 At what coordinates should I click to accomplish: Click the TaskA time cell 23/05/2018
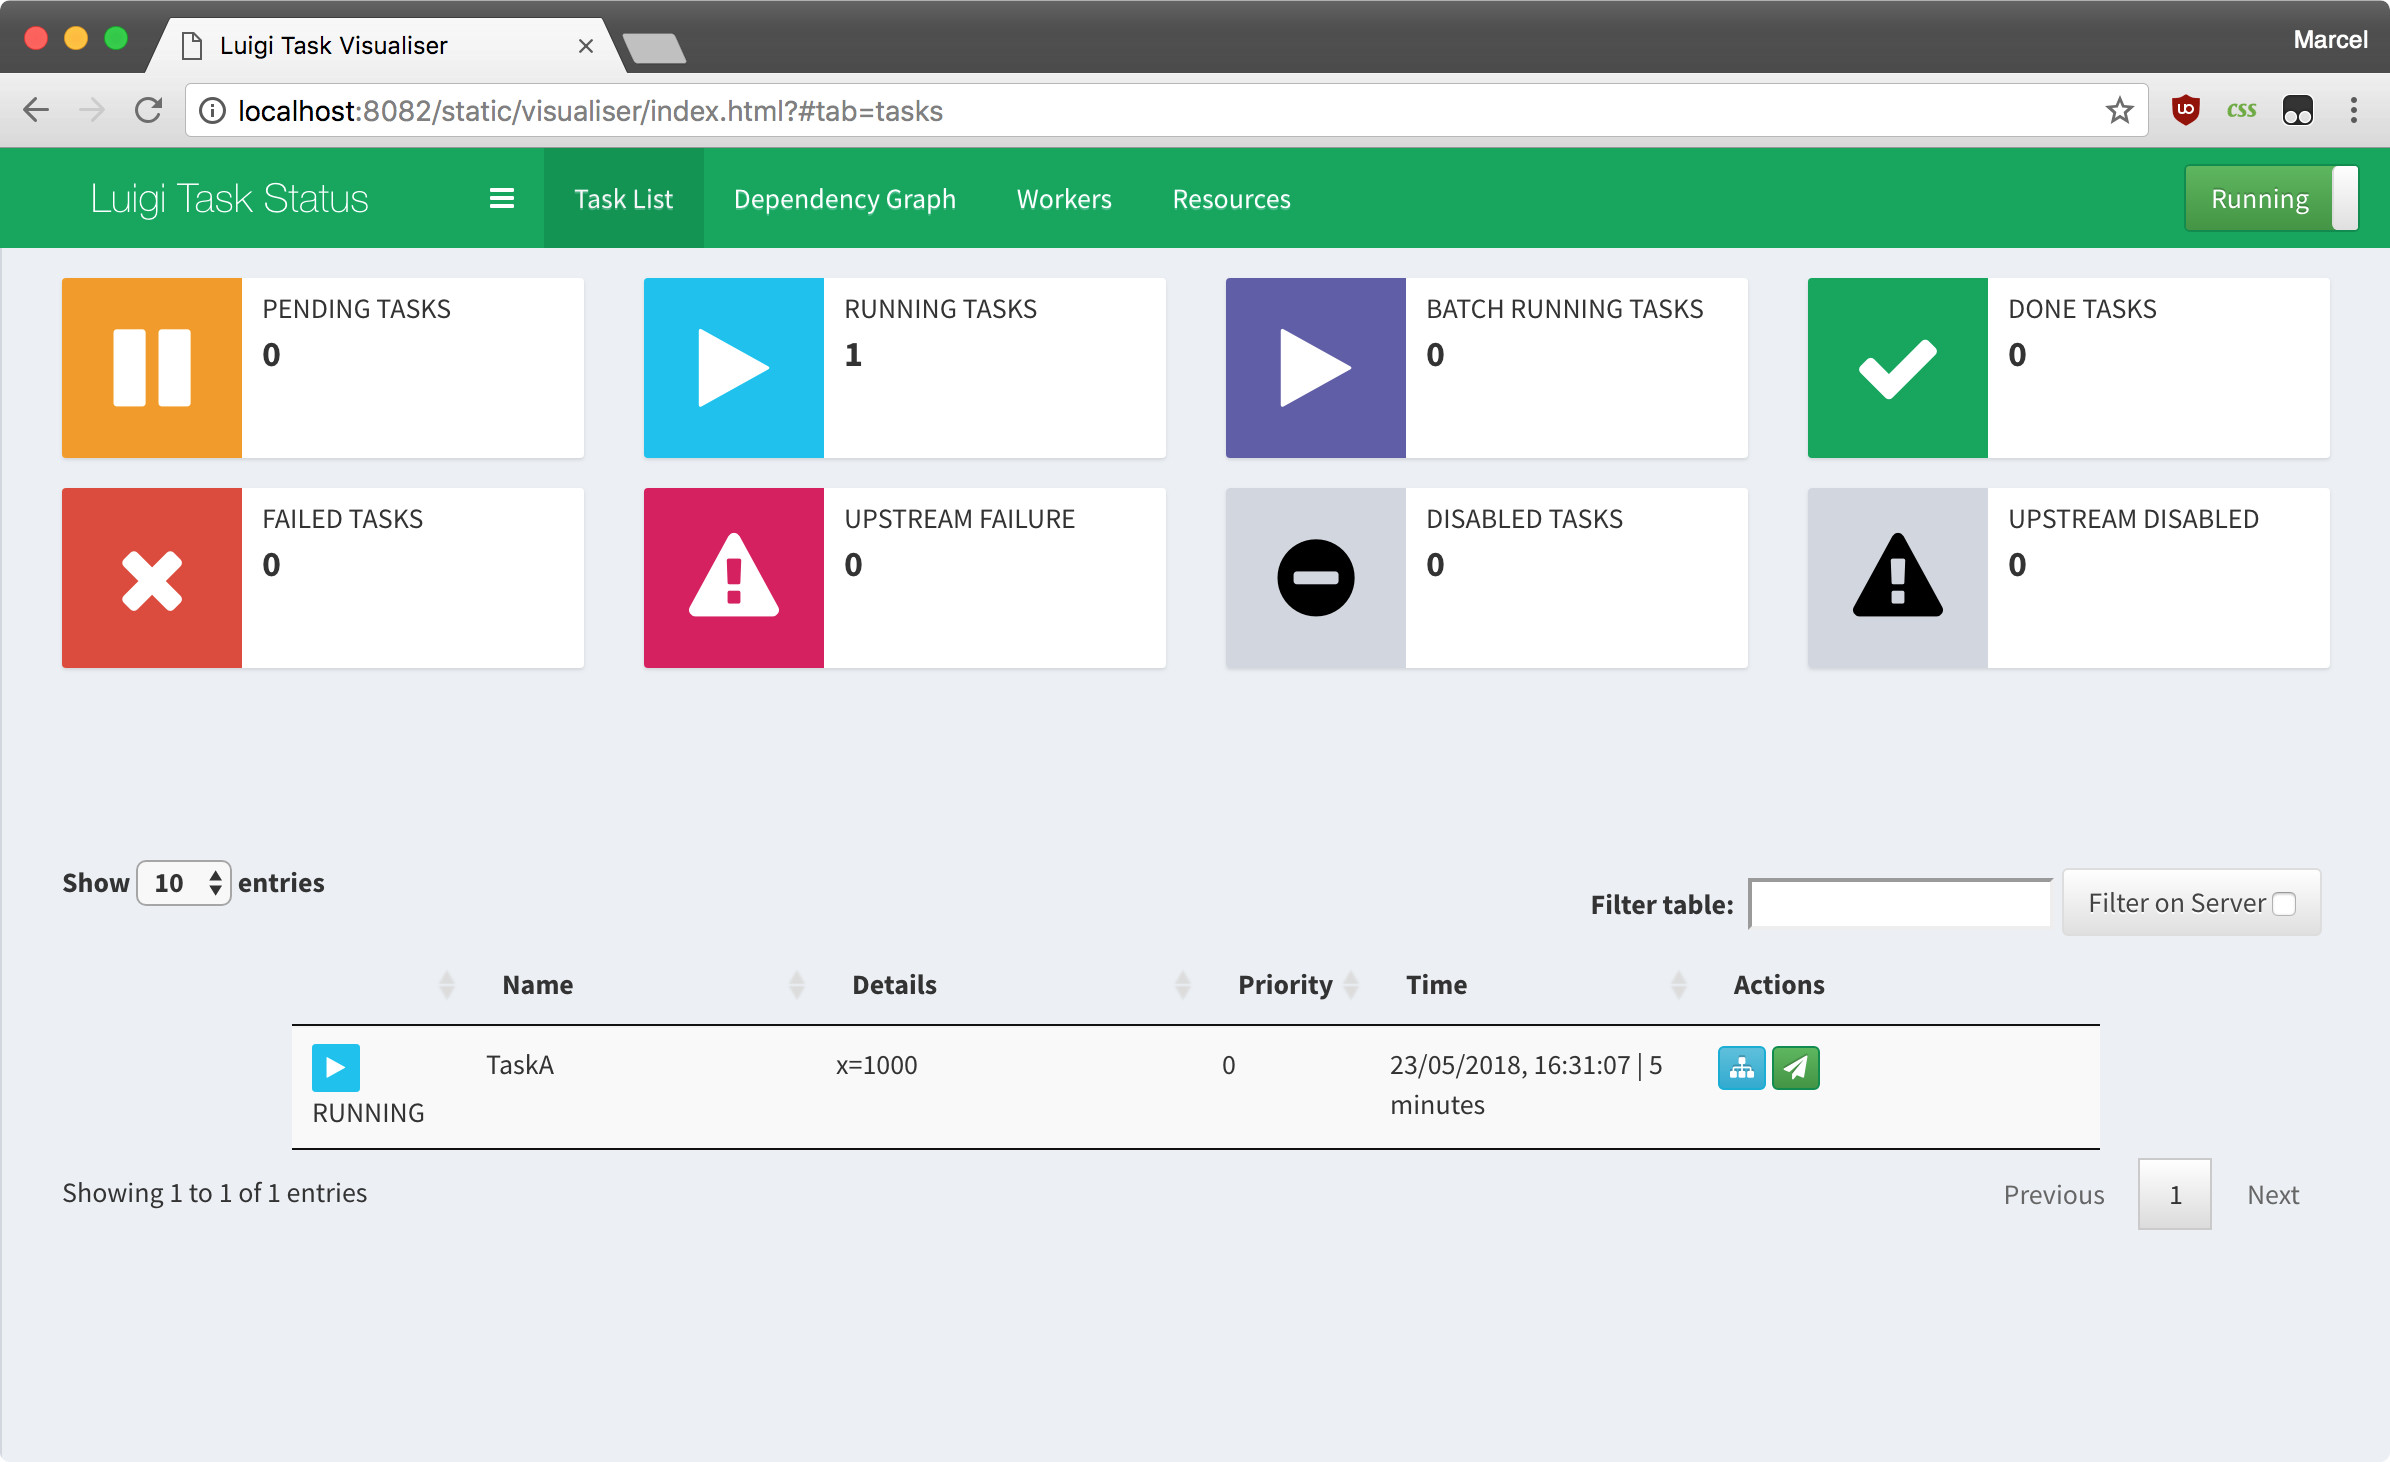click(x=1526, y=1085)
